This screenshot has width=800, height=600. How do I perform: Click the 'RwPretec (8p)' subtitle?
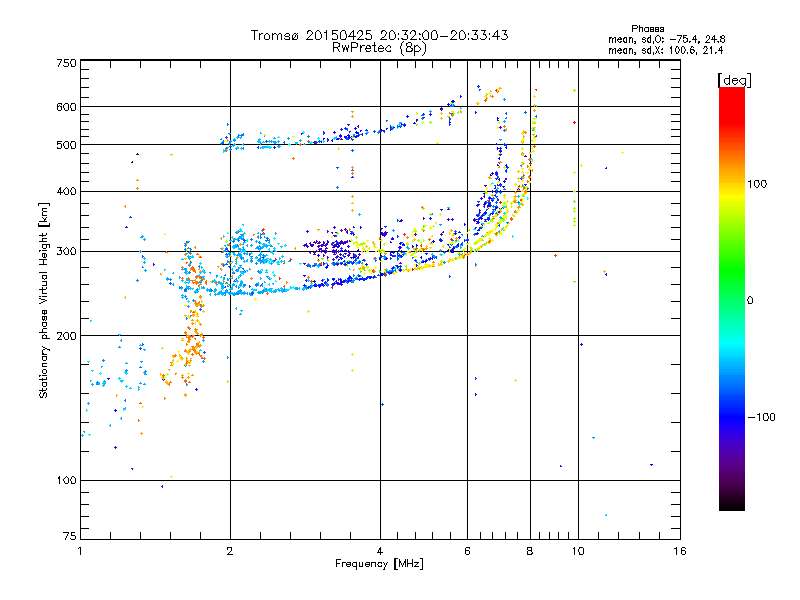379,48
